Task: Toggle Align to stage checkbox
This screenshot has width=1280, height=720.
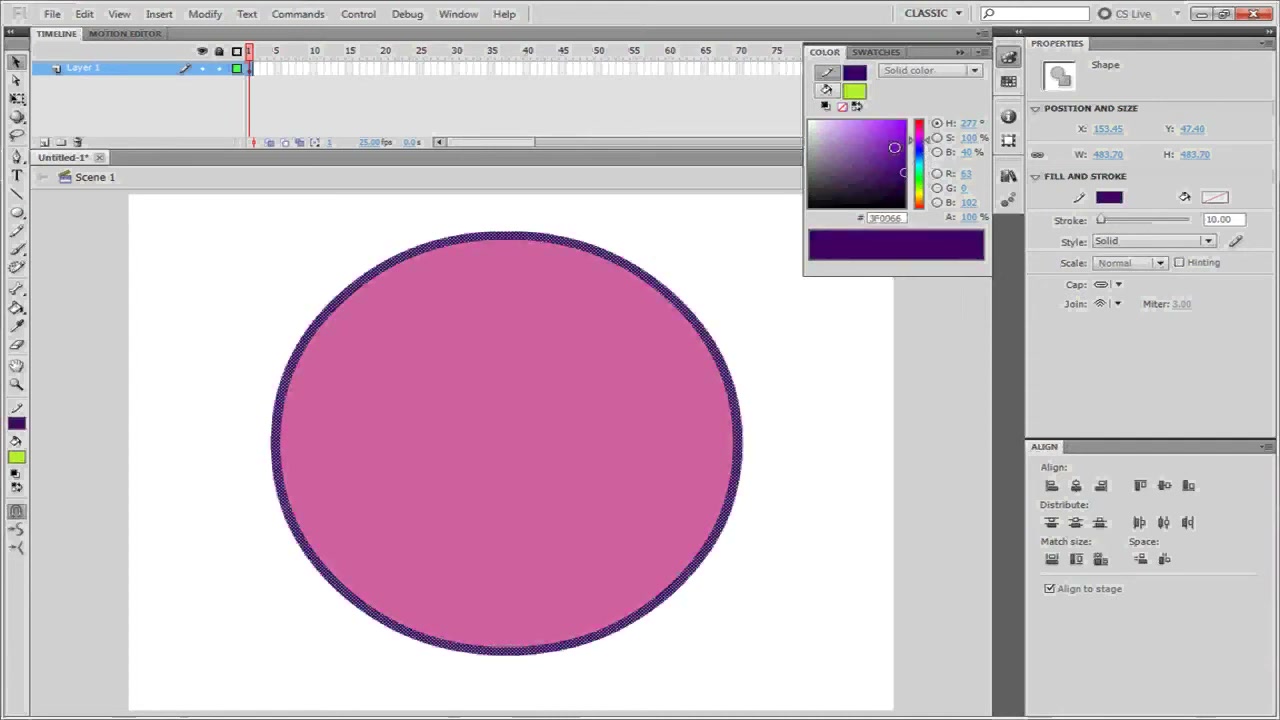Action: (x=1049, y=589)
